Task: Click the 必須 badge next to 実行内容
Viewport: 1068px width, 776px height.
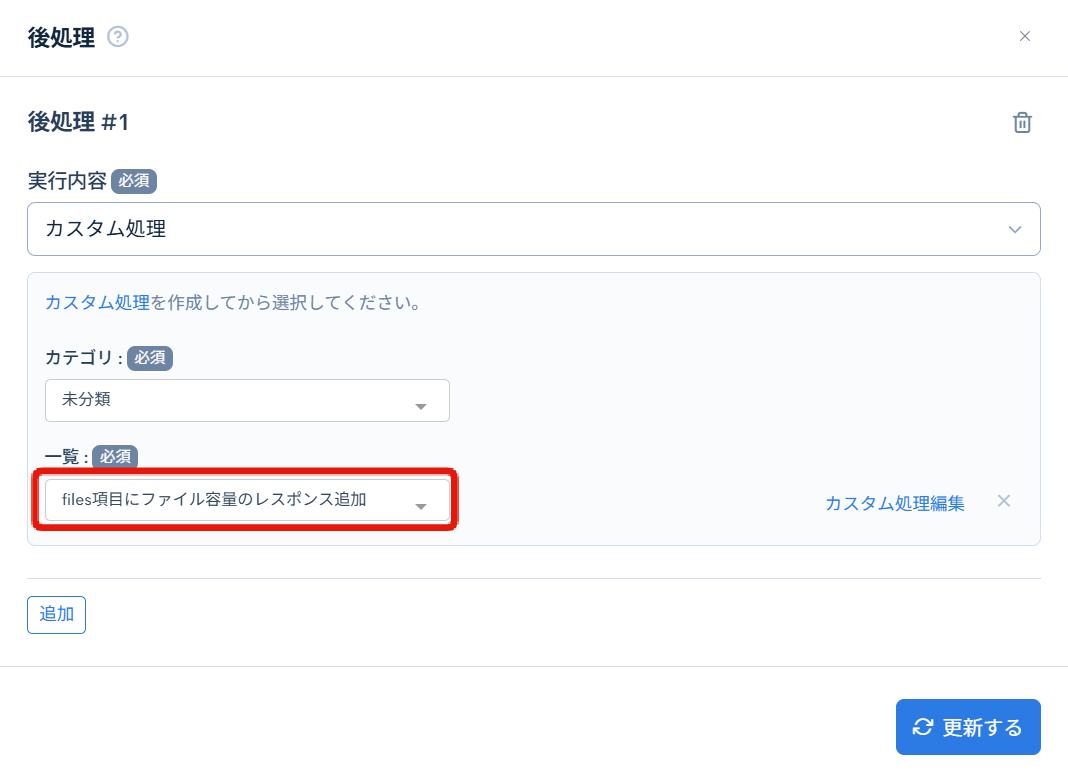Action: tap(134, 181)
